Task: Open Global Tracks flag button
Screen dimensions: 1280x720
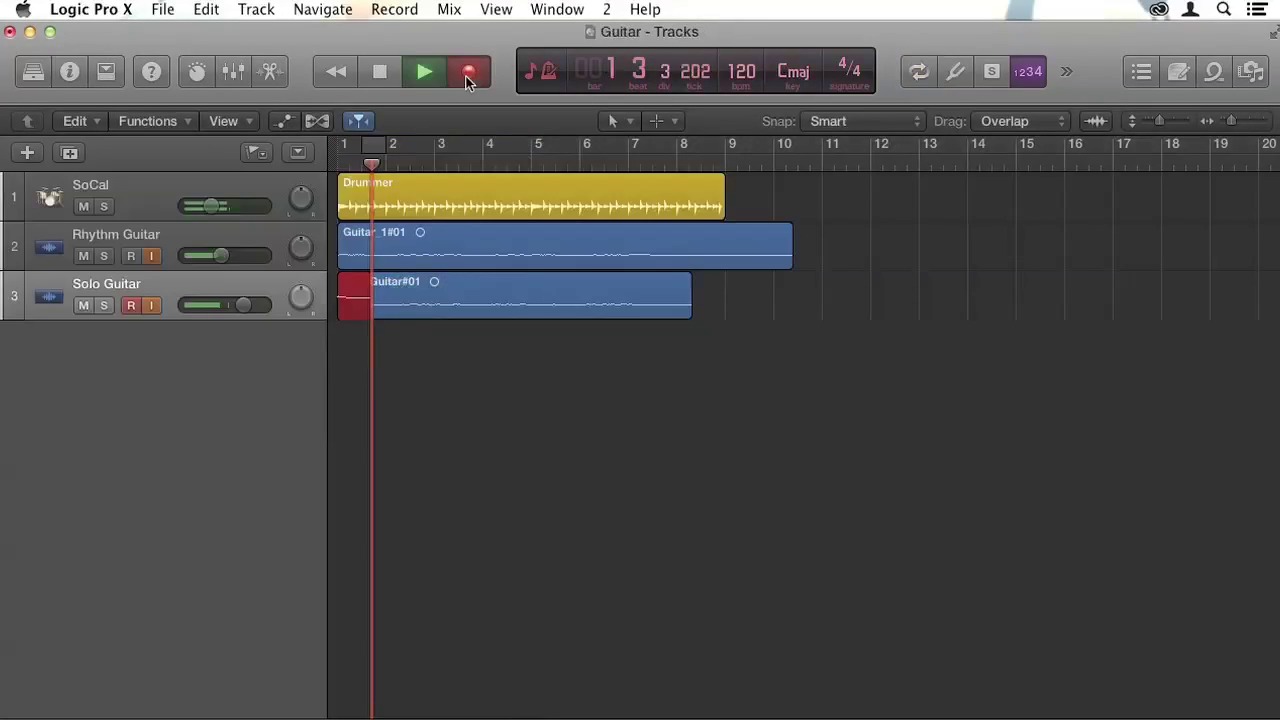Action: click(x=256, y=153)
